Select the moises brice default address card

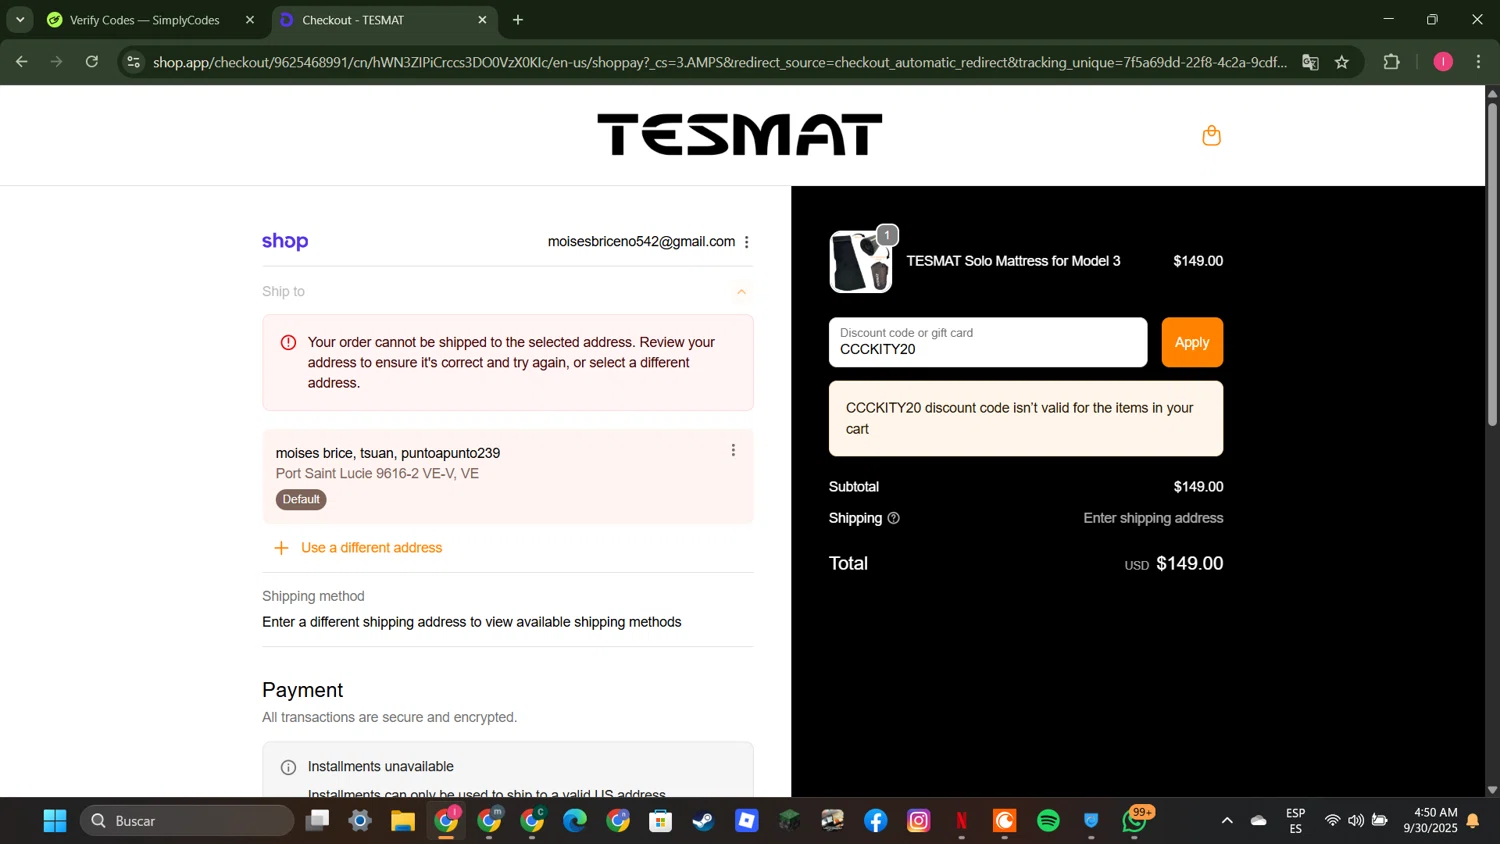[x=508, y=476]
